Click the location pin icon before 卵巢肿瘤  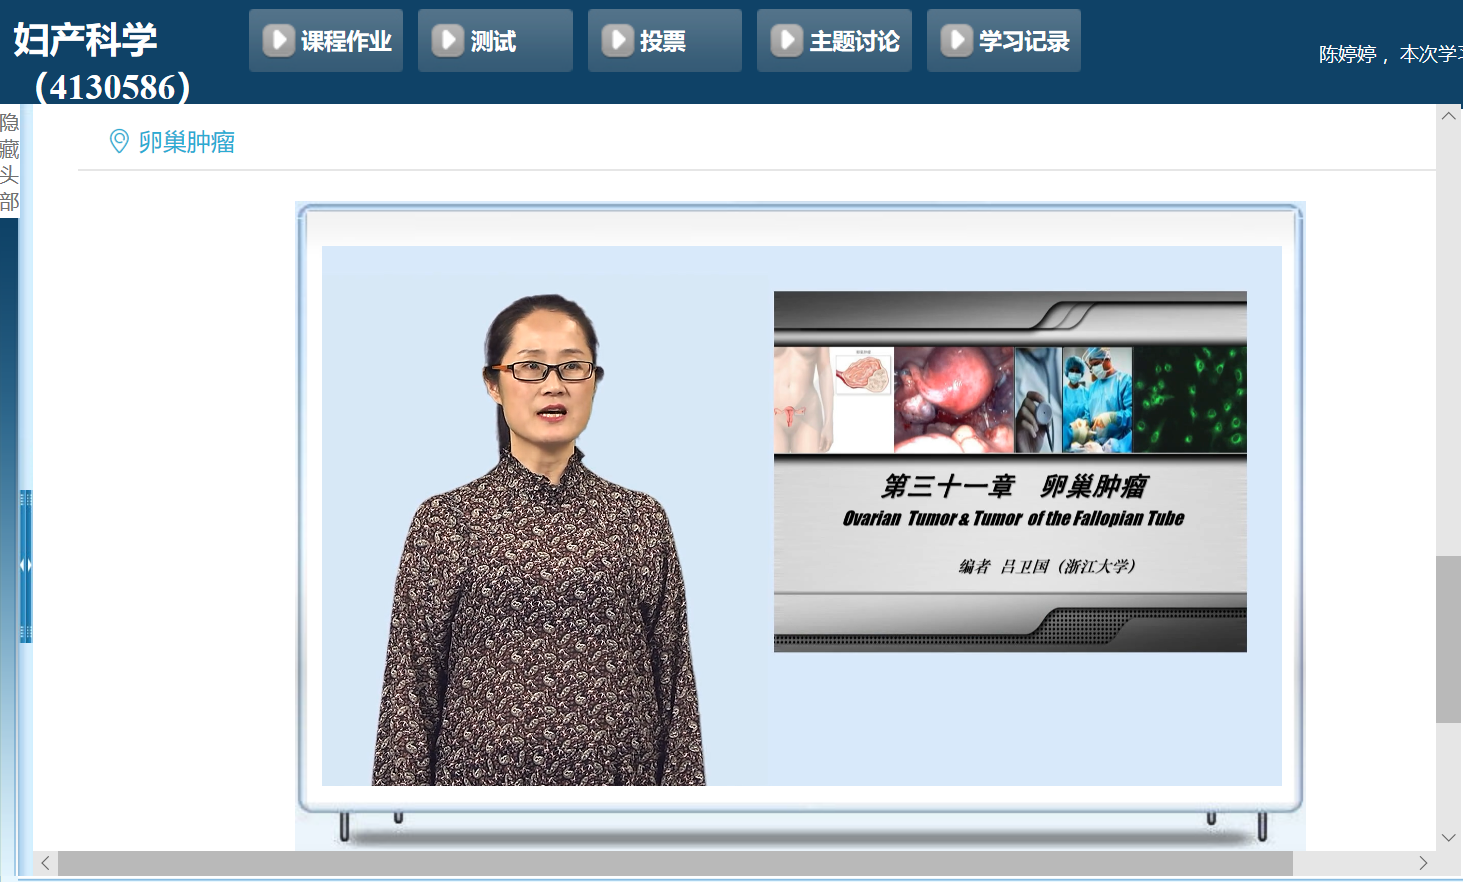(119, 142)
